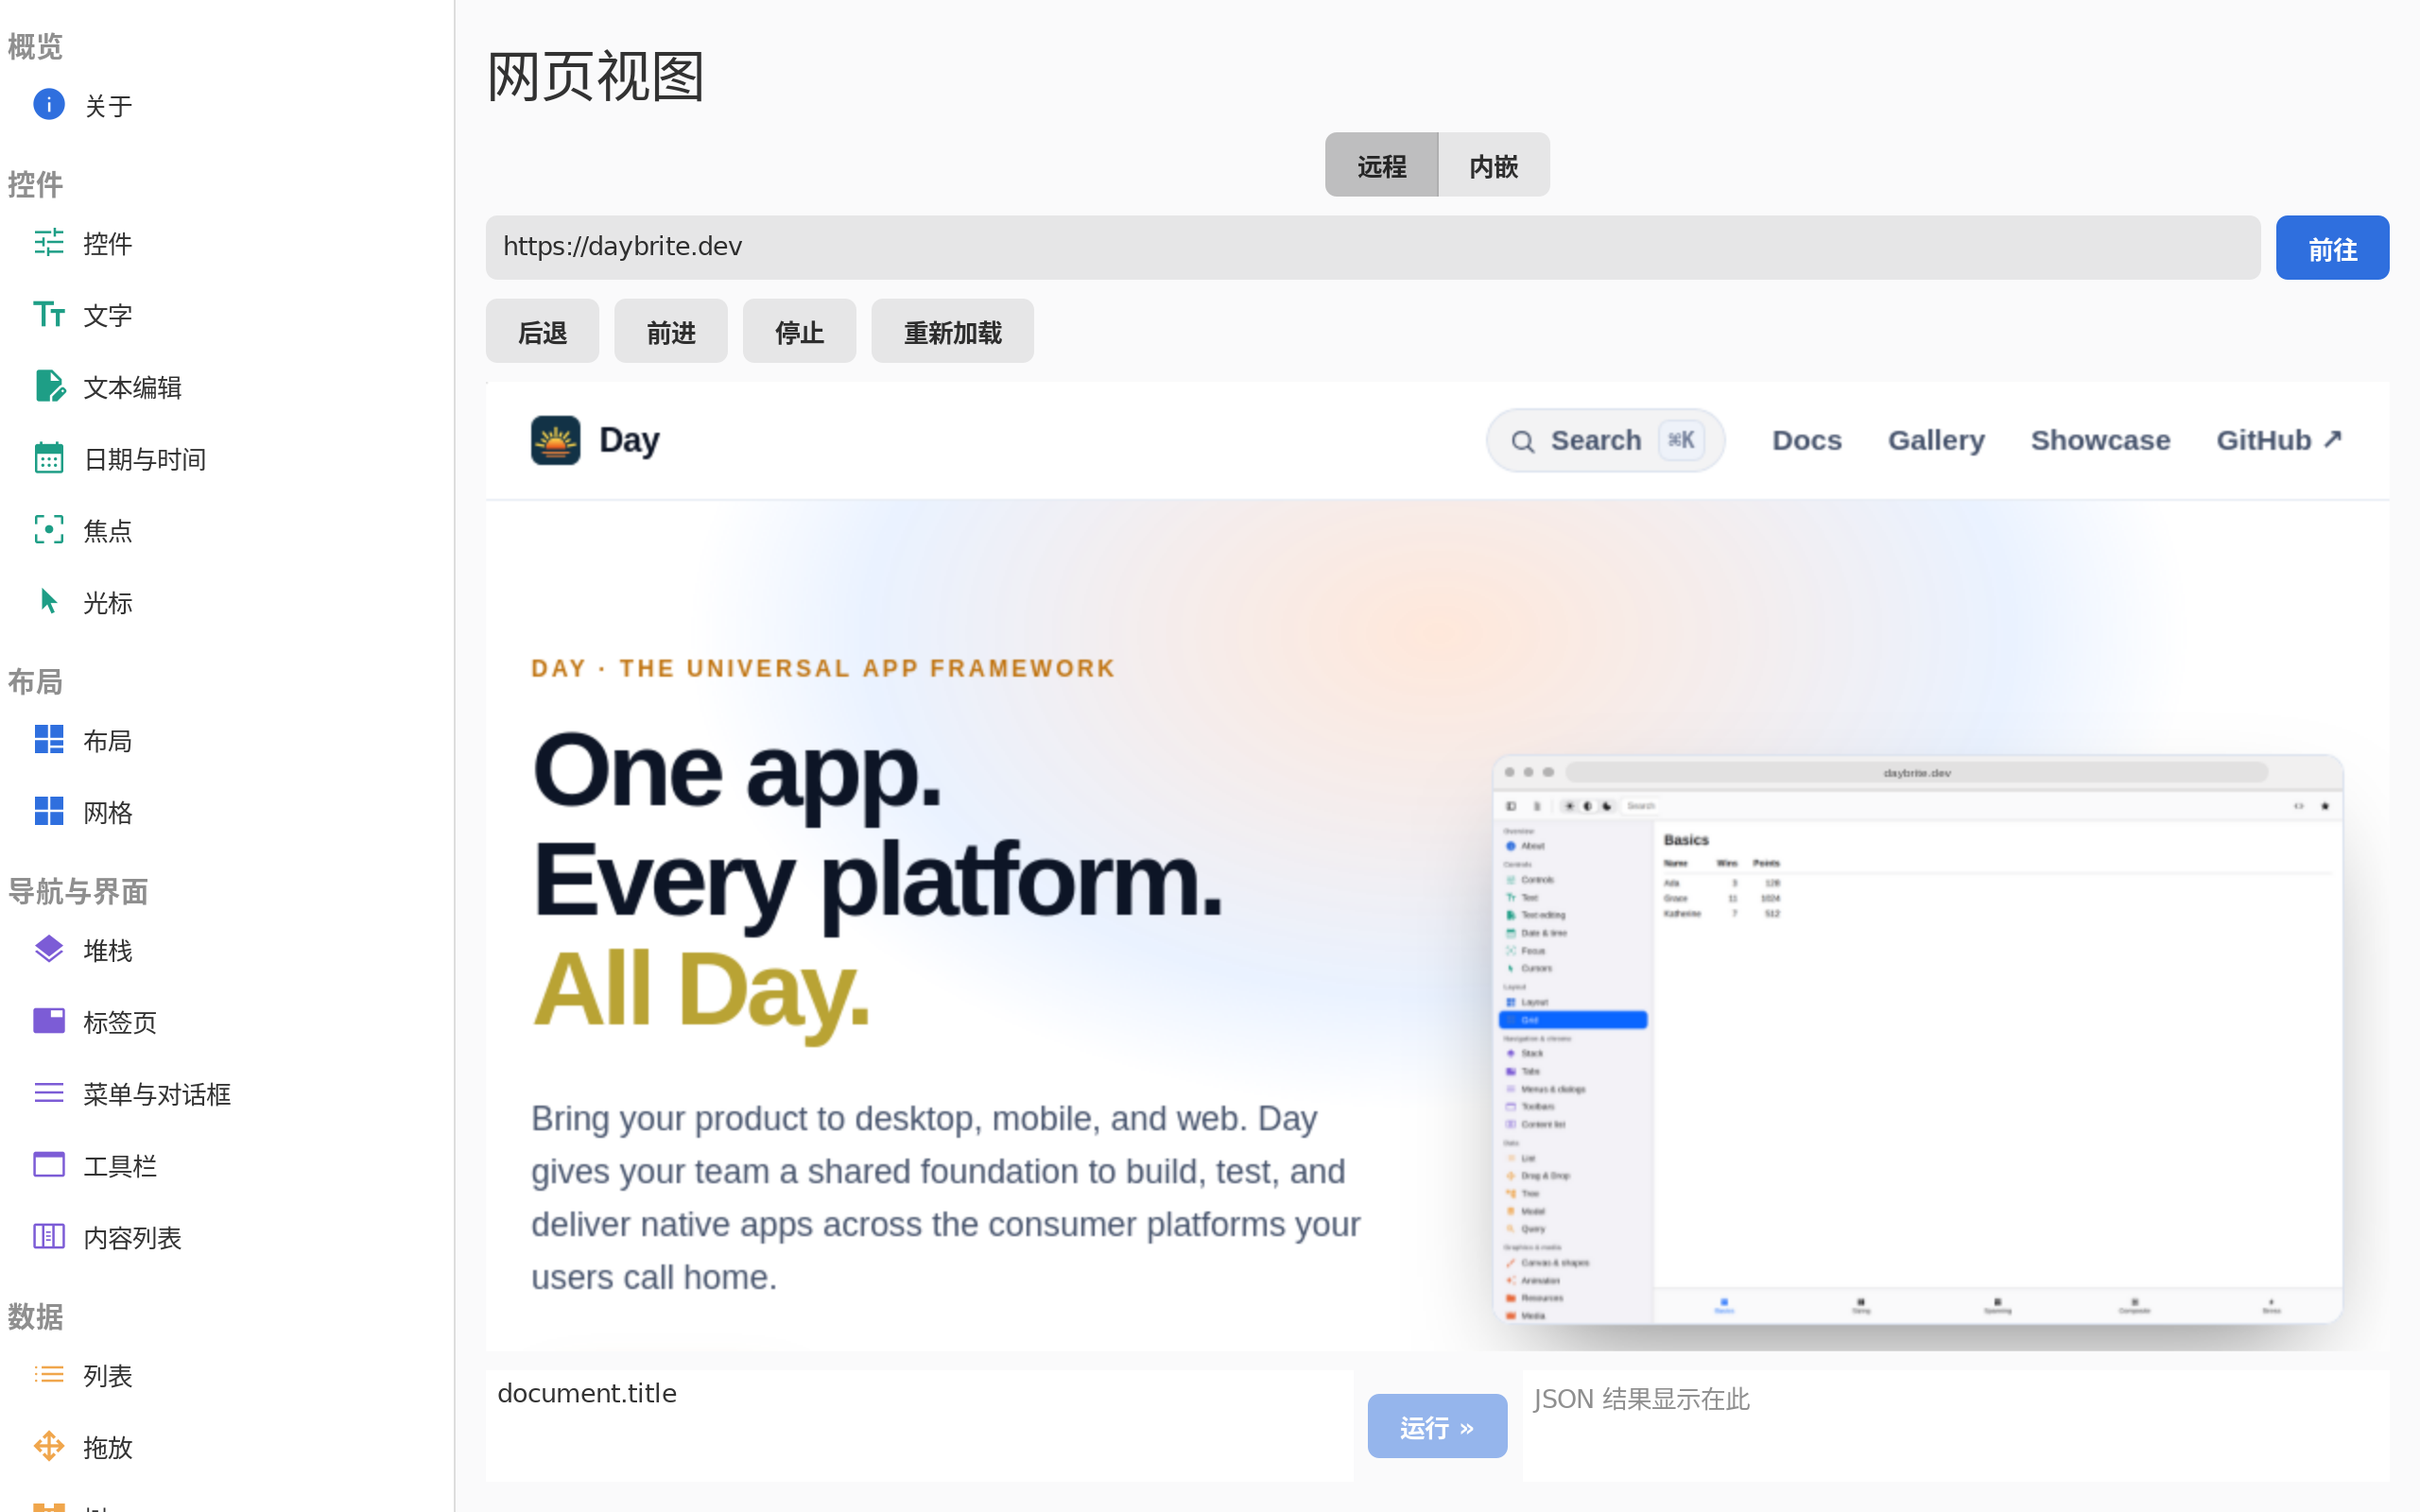
Task: Open 布局 item in the sidebar
Action: 227,741
